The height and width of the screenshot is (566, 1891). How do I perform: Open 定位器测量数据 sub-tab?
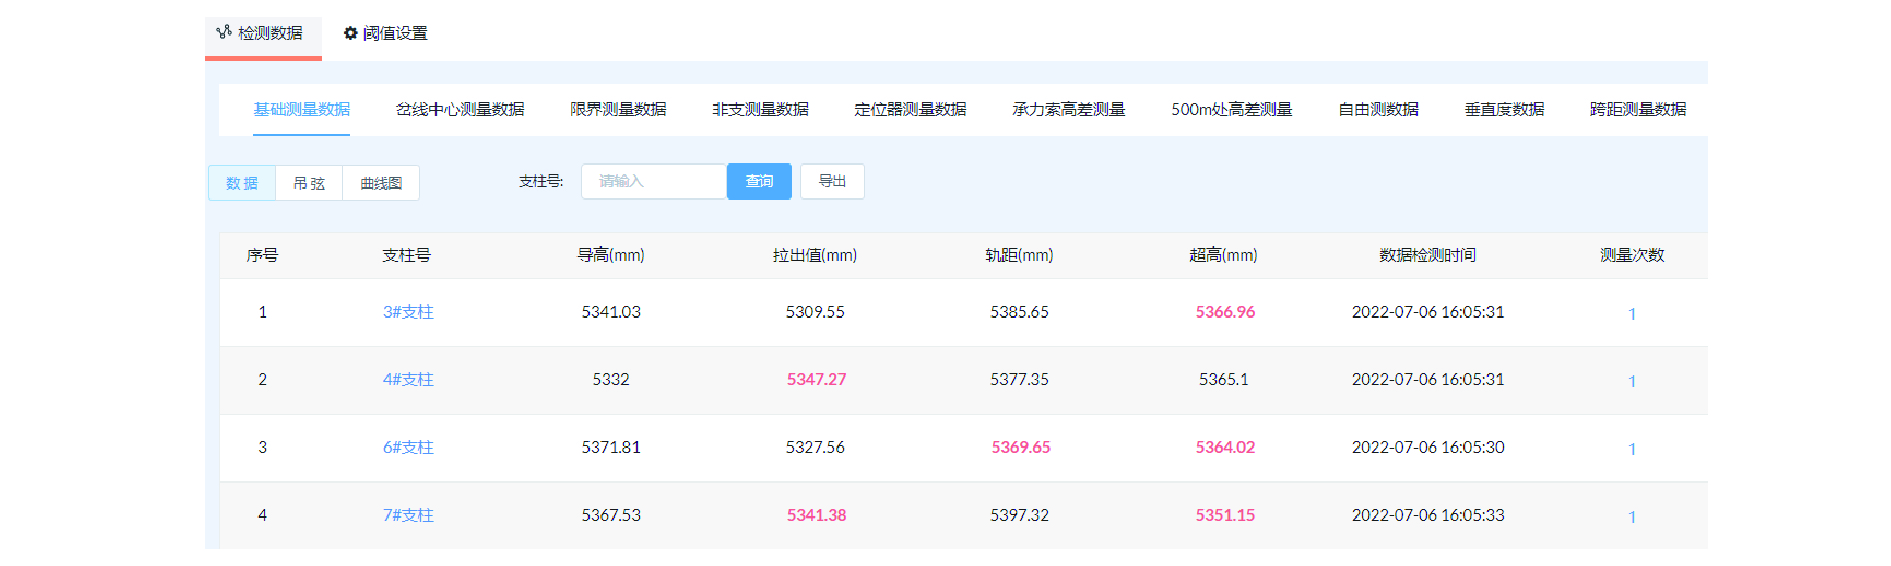click(910, 109)
